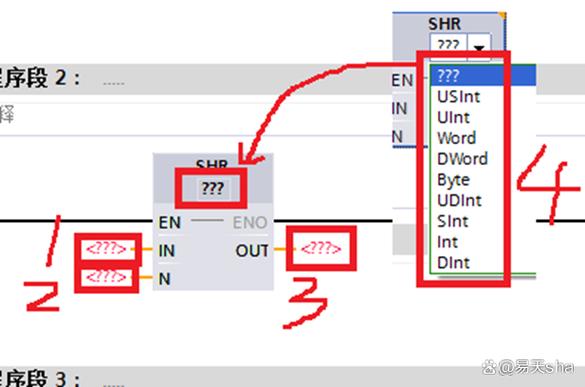Click the OUT operand placeholder <???>
Screen dimensions: 585x387
(x=321, y=248)
